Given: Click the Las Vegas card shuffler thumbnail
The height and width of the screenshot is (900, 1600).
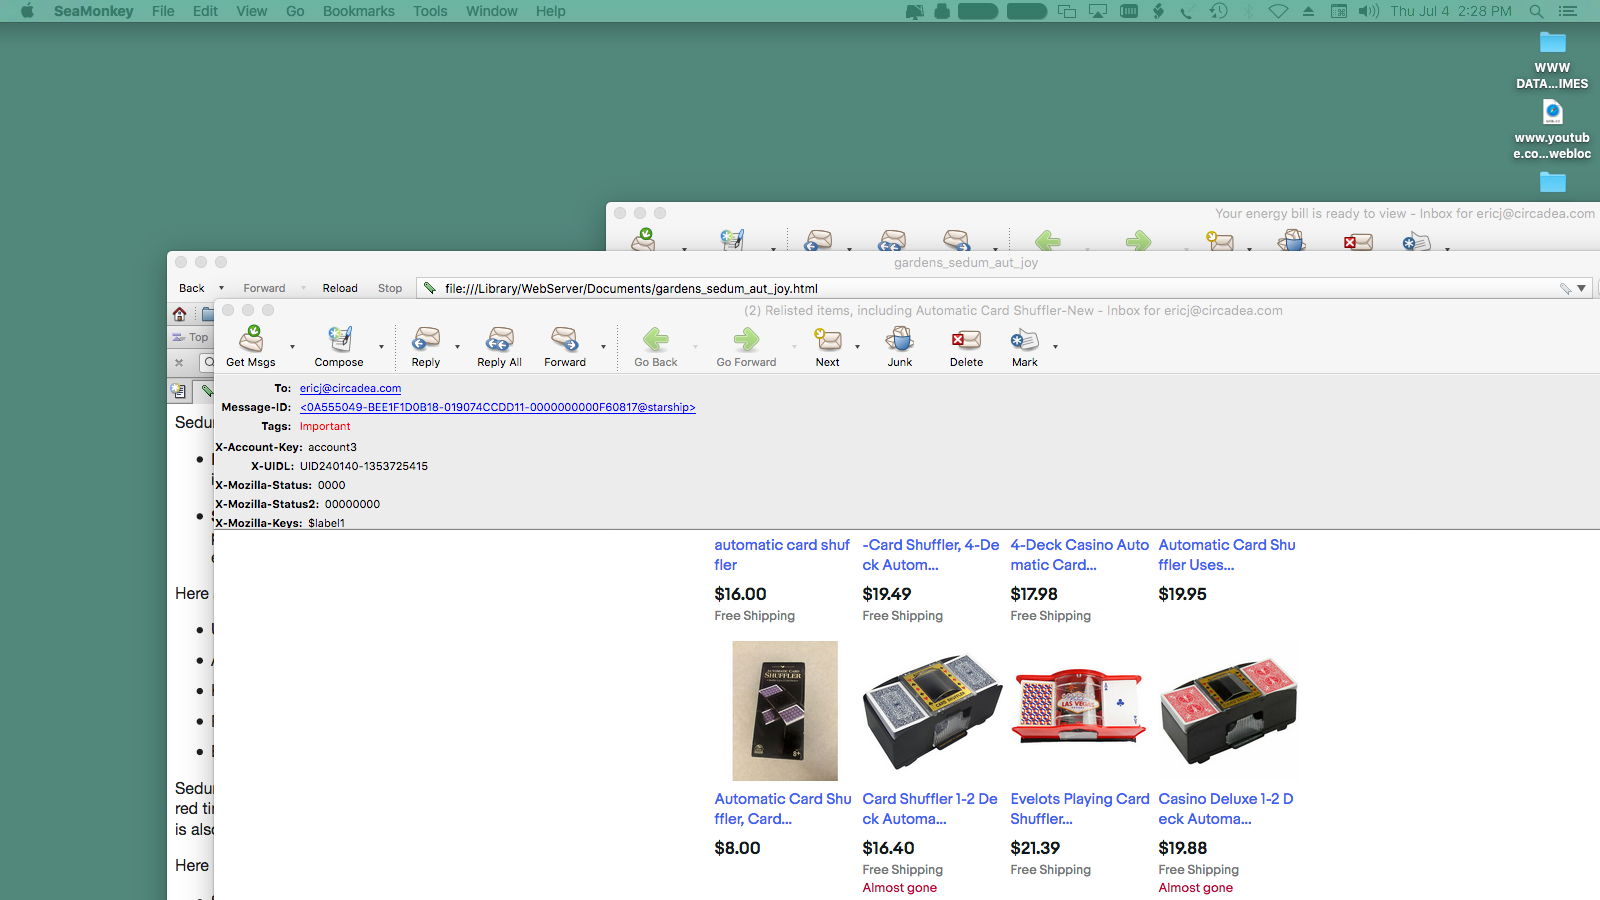Looking at the screenshot, I should point(1079,709).
